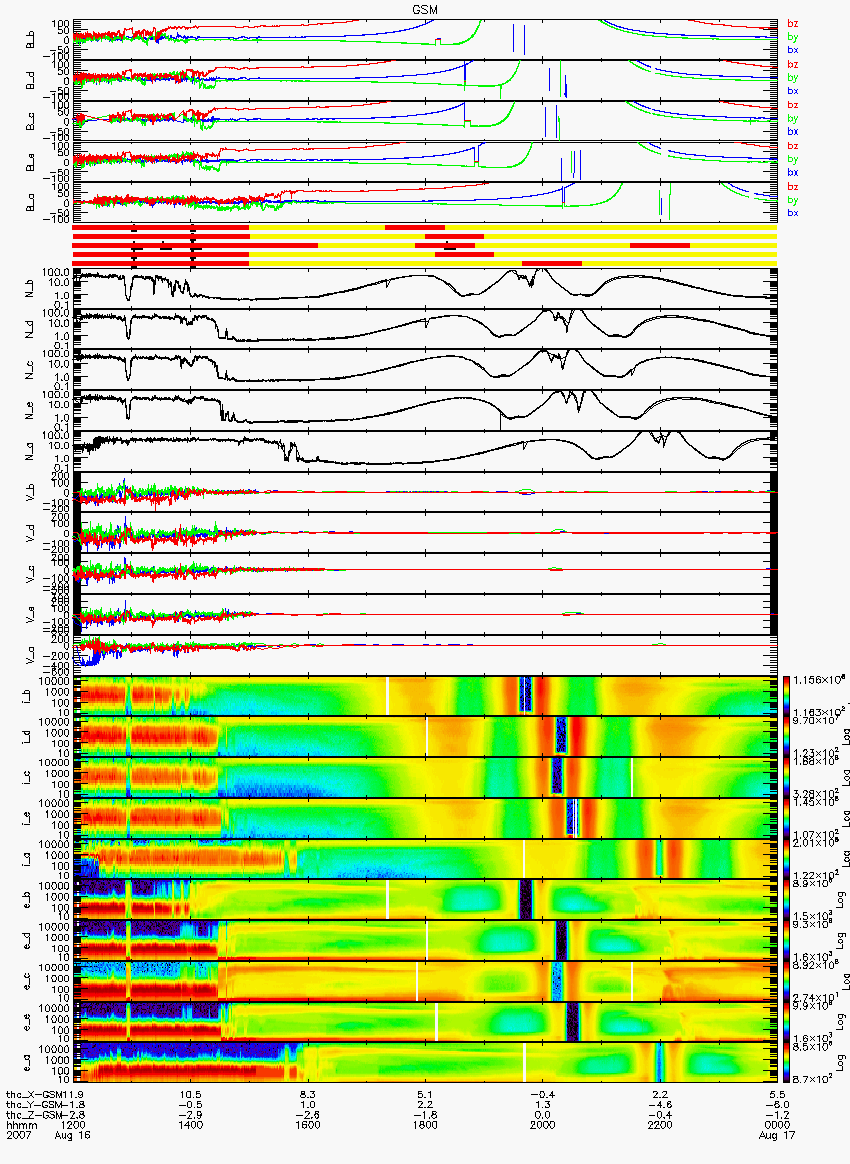Click the N_a density axis label
The image size is (850, 1164).
[31, 451]
